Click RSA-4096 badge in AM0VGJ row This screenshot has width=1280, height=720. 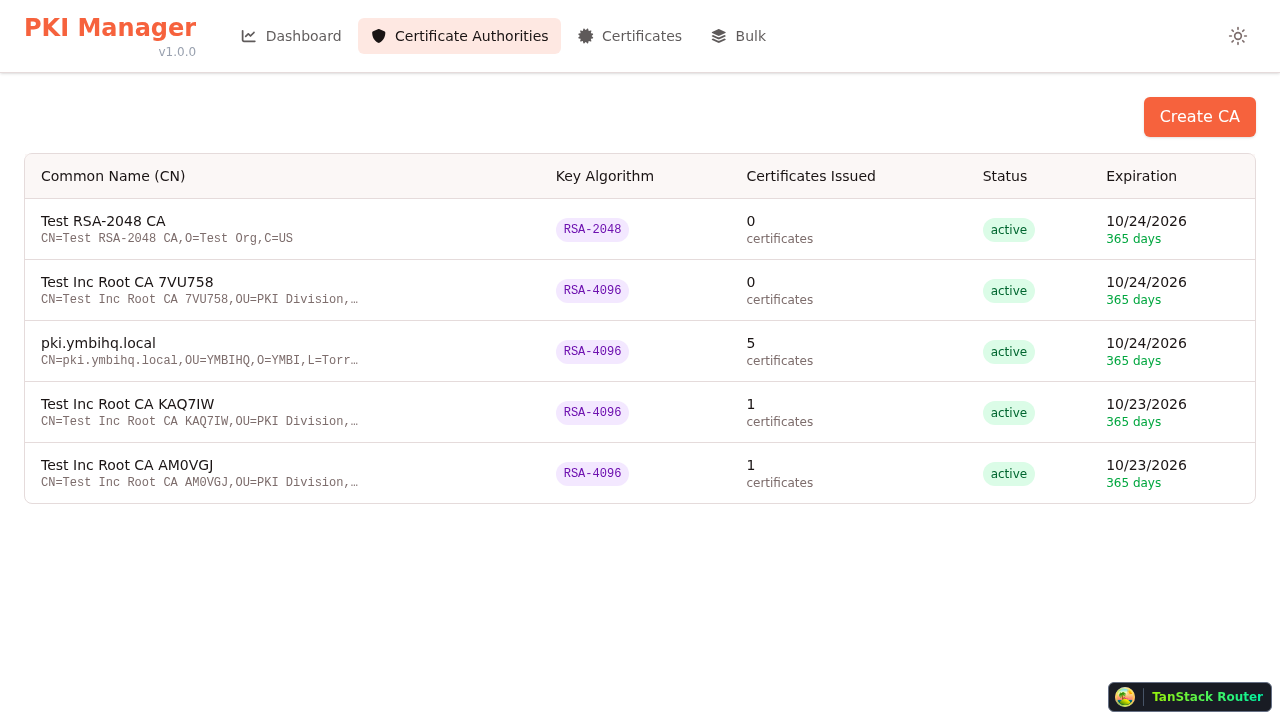pyautogui.click(x=592, y=474)
